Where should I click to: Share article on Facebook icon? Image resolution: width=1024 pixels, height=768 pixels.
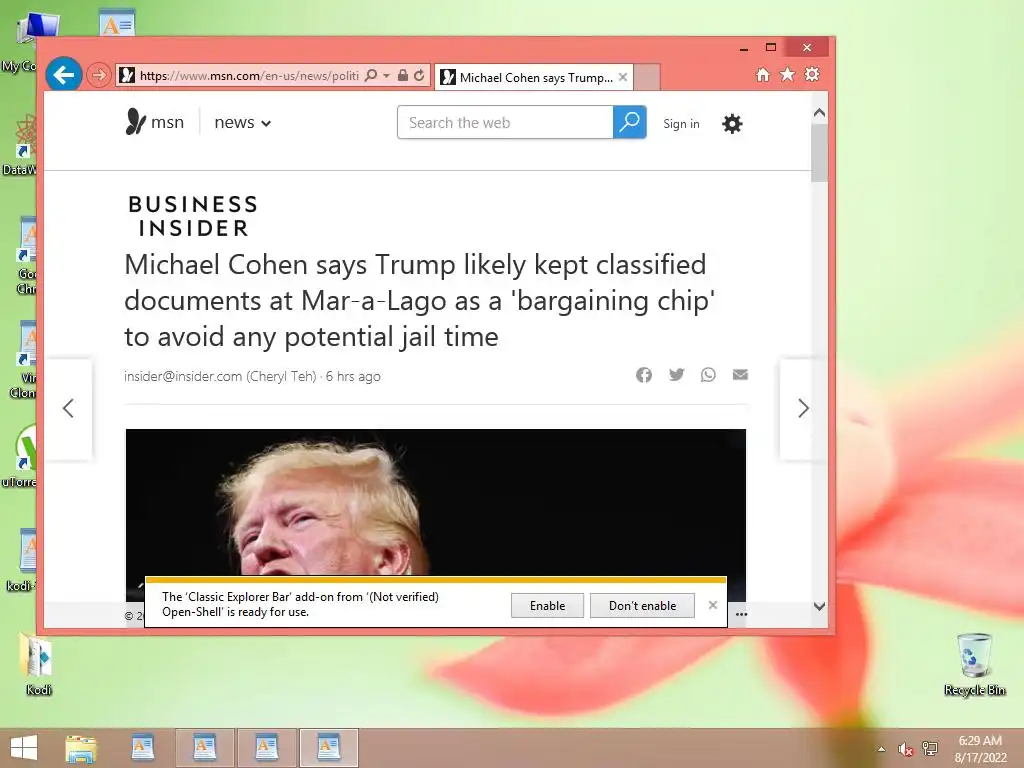click(x=644, y=375)
